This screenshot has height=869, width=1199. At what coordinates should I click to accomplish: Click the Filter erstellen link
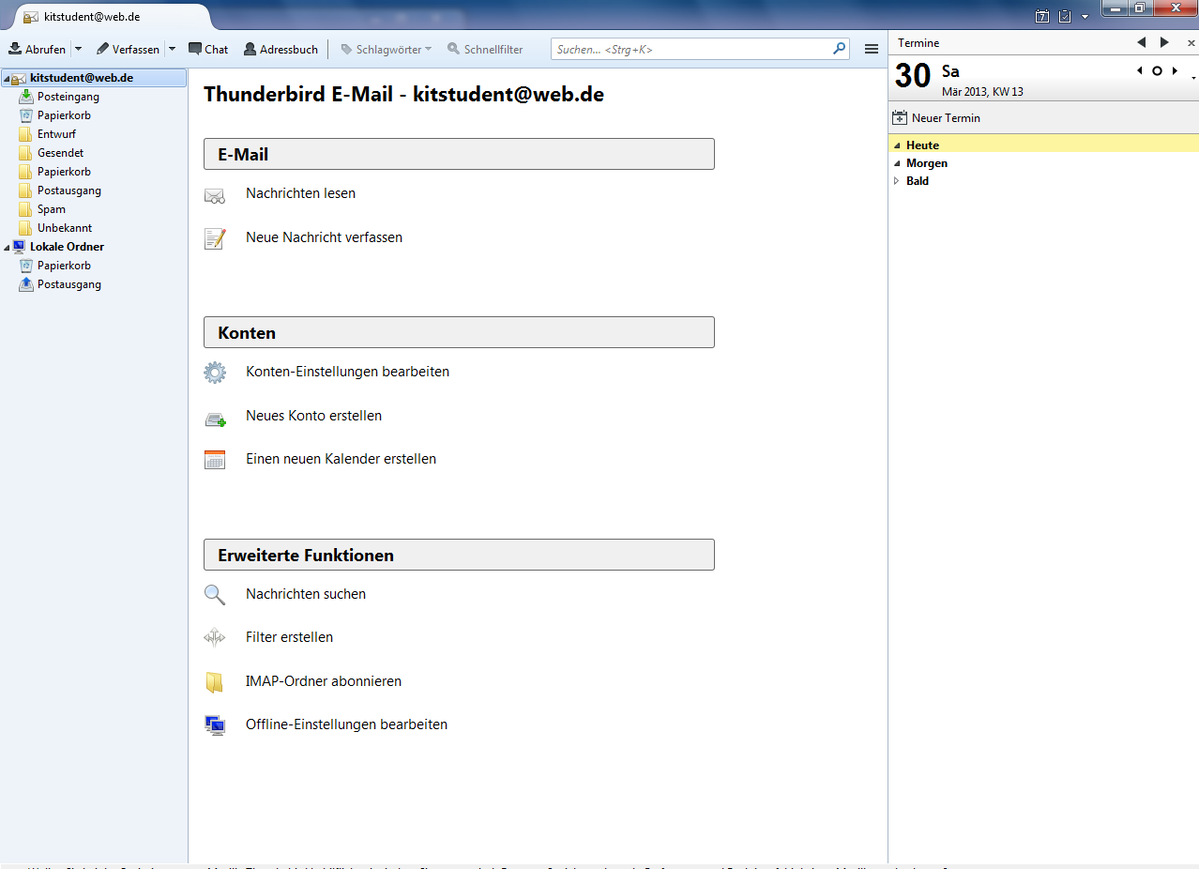[x=289, y=637]
